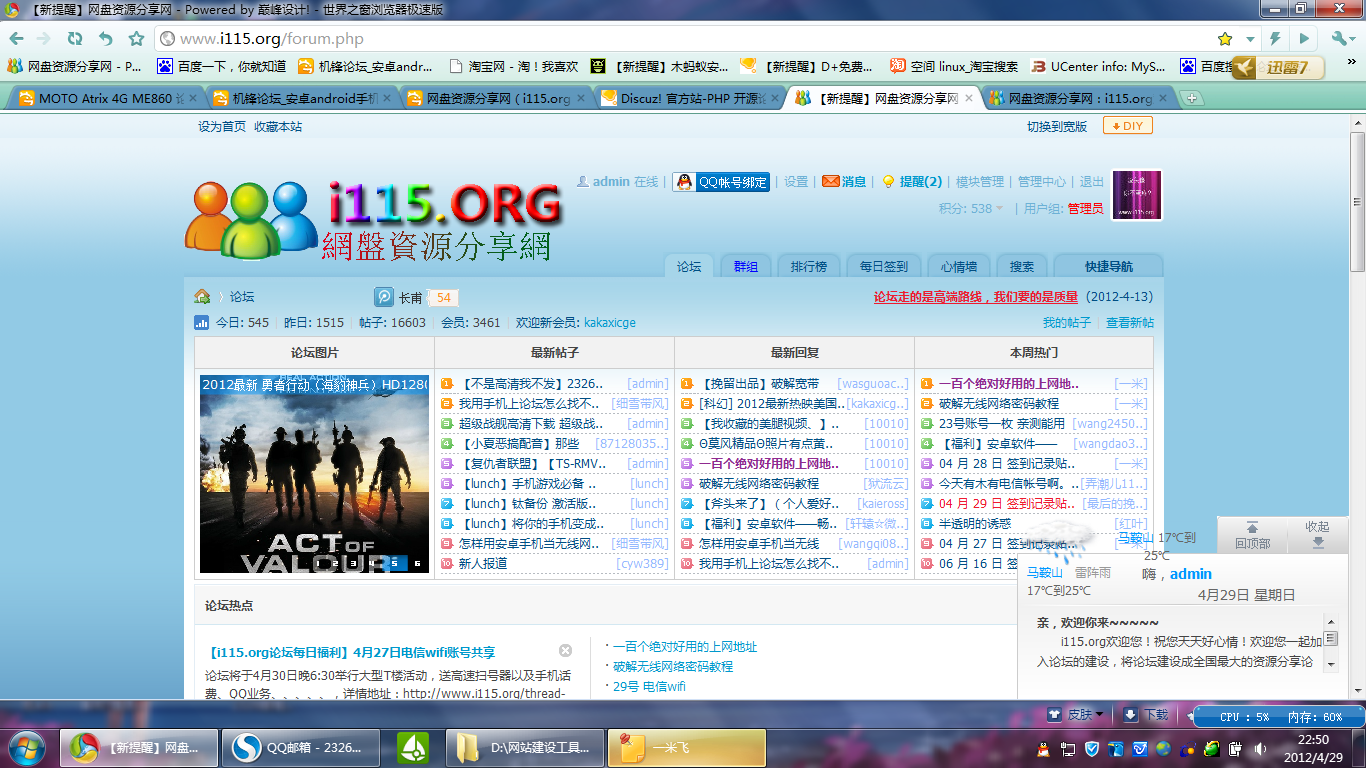Click the 回顶部 back-to-top button
The height and width of the screenshot is (768, 1366).
[1252, 535]
